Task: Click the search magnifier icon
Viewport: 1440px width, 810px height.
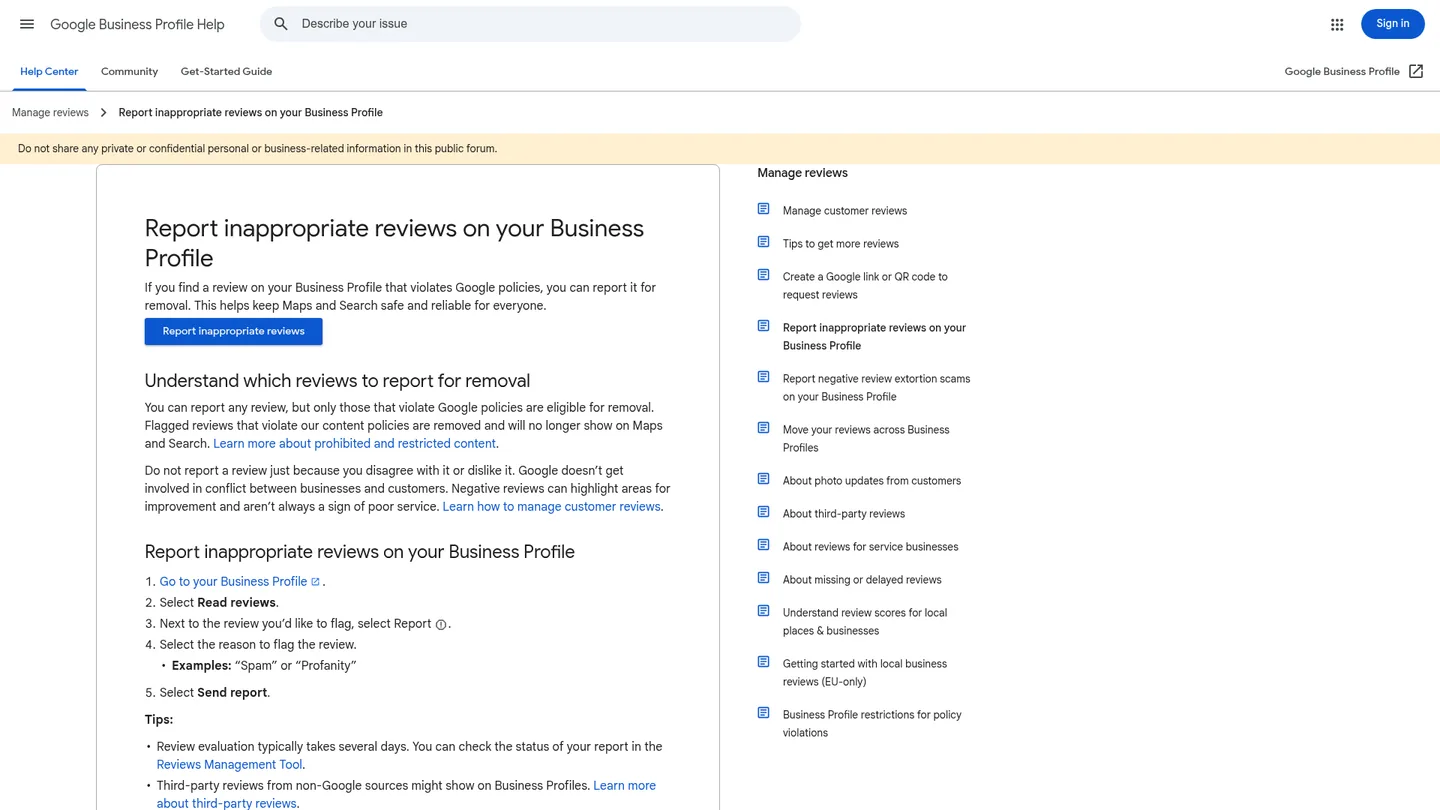Action: pyautogui.click(x=281, y=24)
